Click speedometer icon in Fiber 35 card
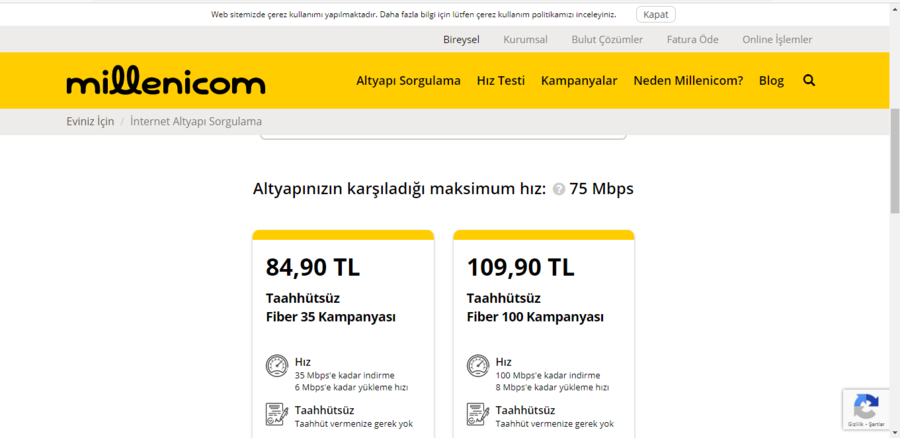The height and width of the screenshot is (438, 900). 277,366
